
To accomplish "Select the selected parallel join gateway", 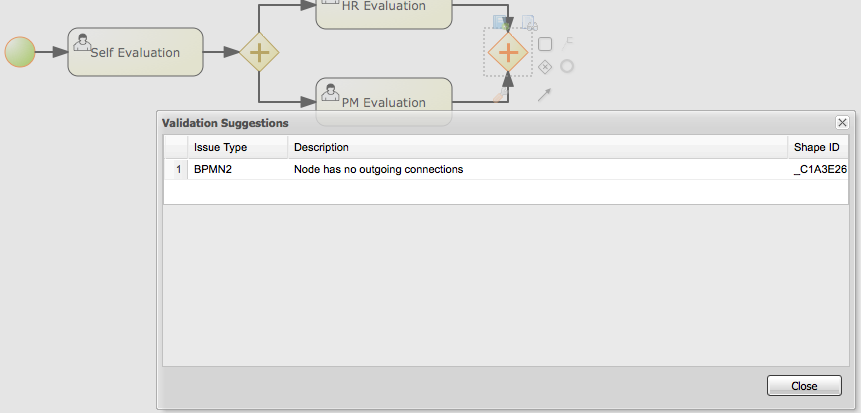I will tap(508, 51).
